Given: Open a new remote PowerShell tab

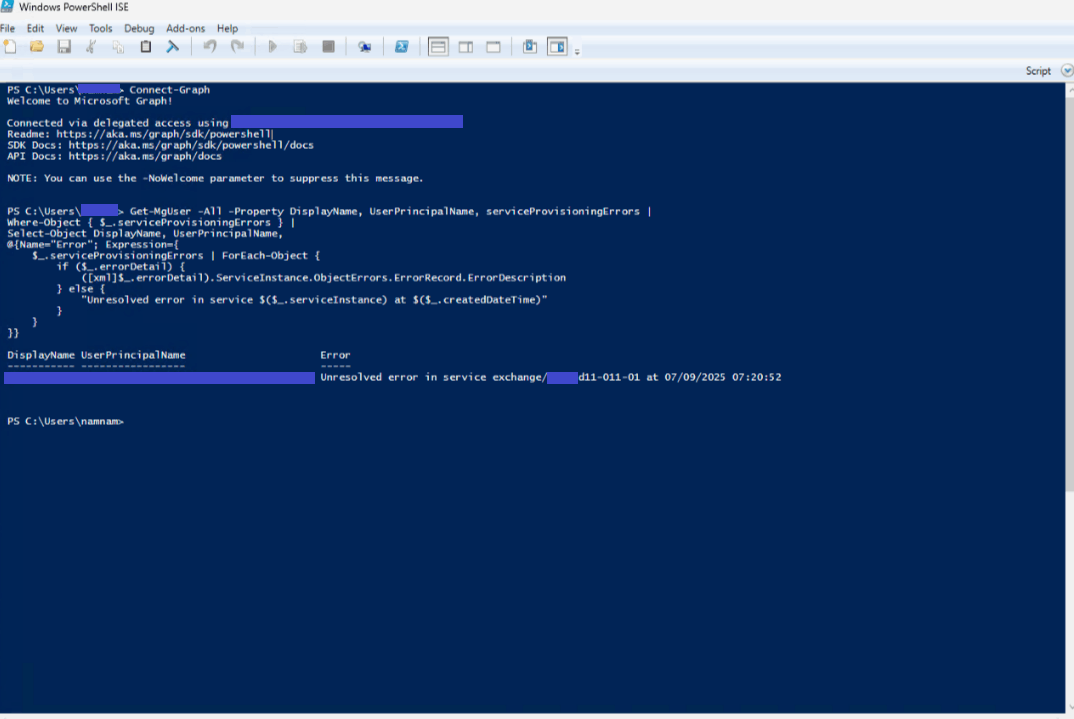Looking at the screenshot, I should [x=364, y=46].
